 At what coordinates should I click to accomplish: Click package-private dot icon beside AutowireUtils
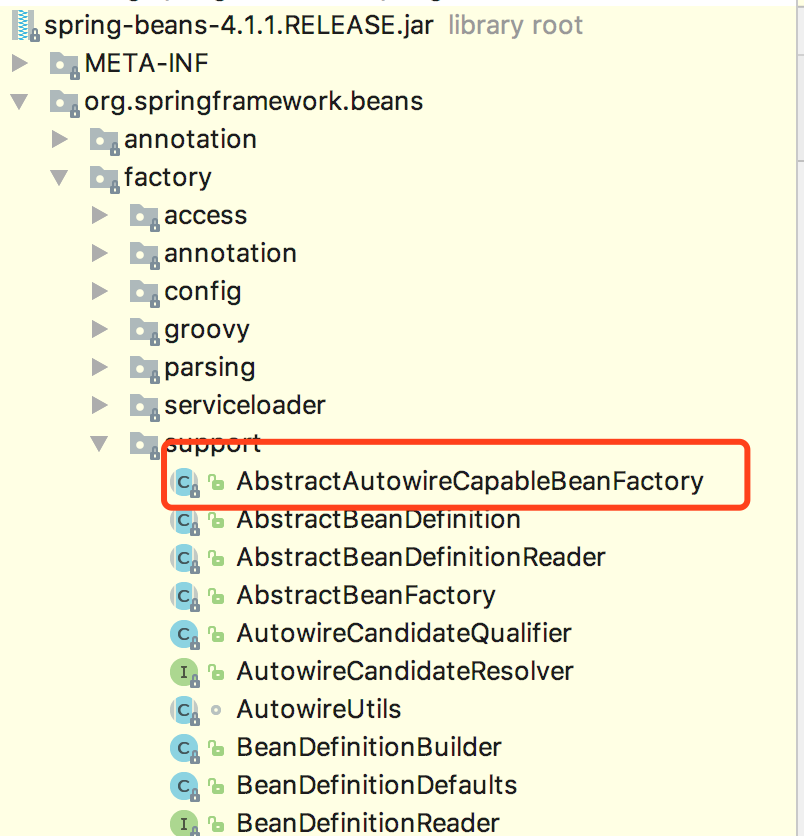point(216,710)
